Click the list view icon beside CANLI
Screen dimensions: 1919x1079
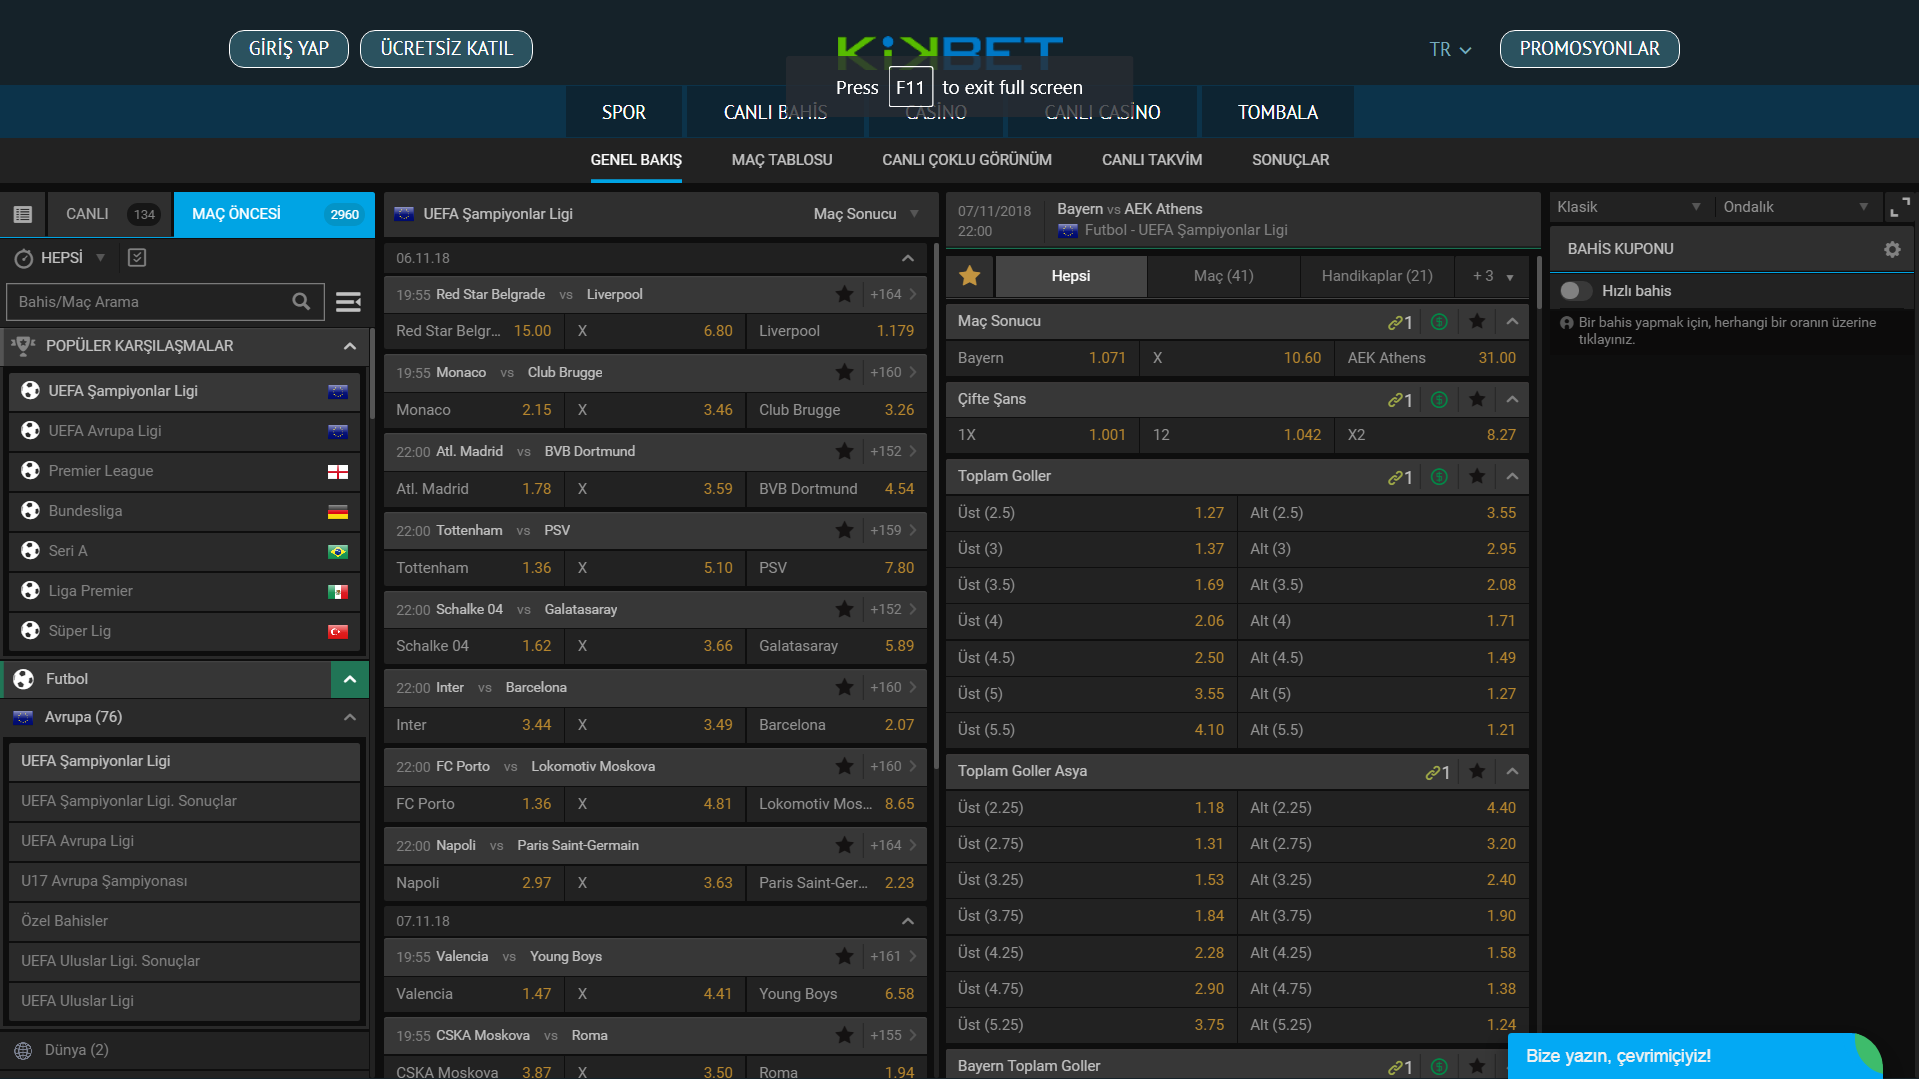click(x=23, y=214)
